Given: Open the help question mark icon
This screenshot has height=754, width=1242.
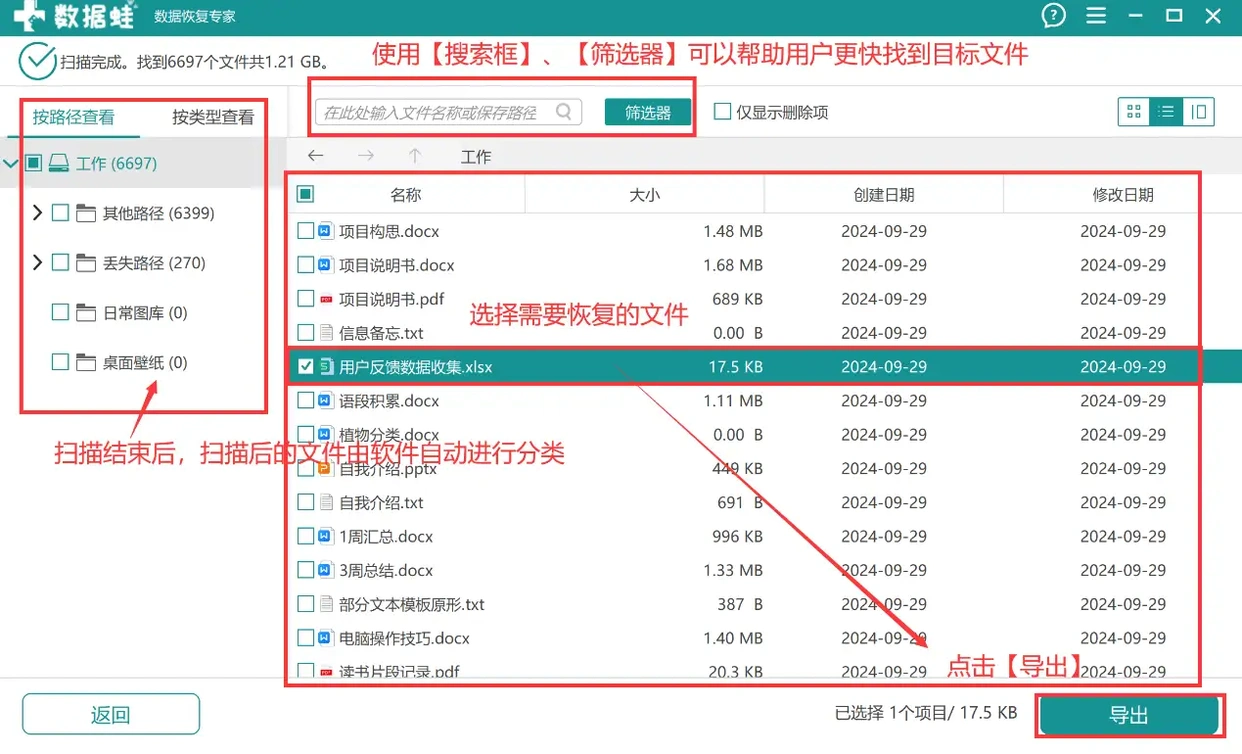Looking at the screenshot, I should (1053, 16).
